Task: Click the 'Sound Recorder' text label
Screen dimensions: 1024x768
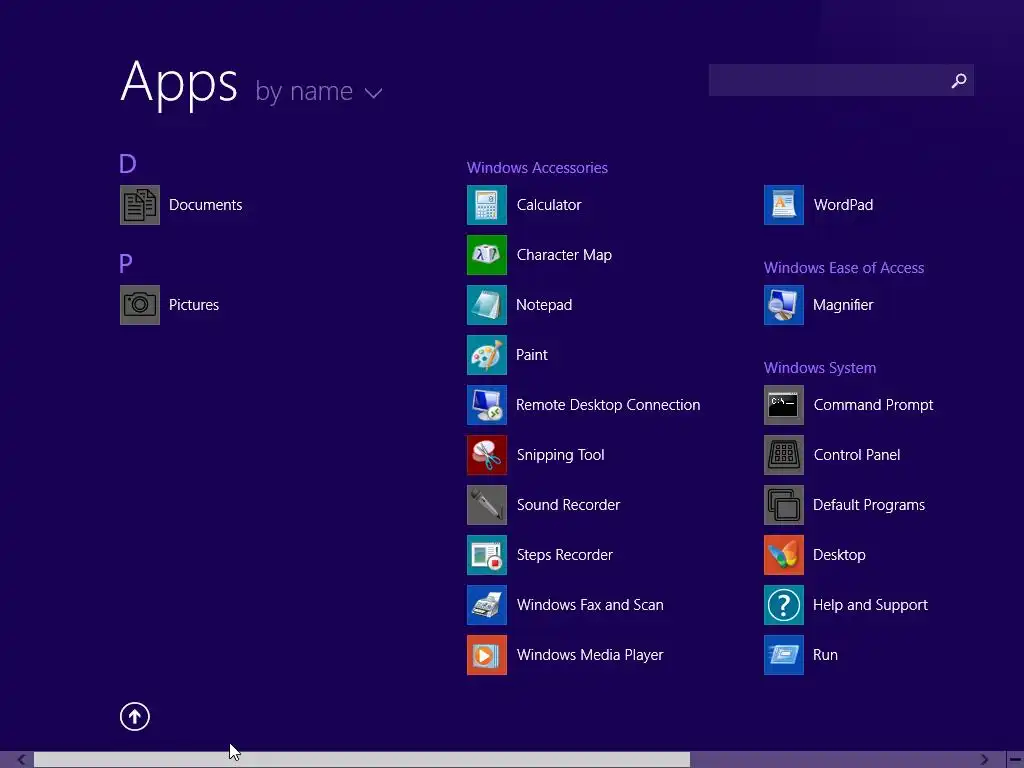Action: tap(568, 505)
